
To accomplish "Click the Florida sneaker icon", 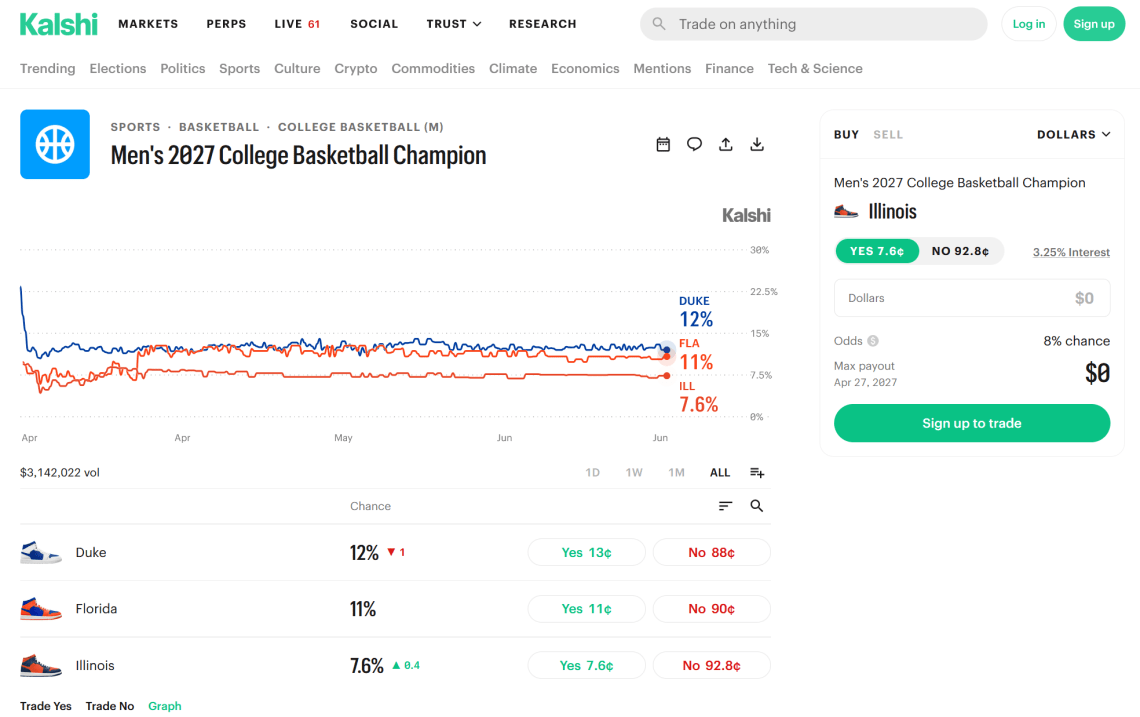I will click(41, 609).
